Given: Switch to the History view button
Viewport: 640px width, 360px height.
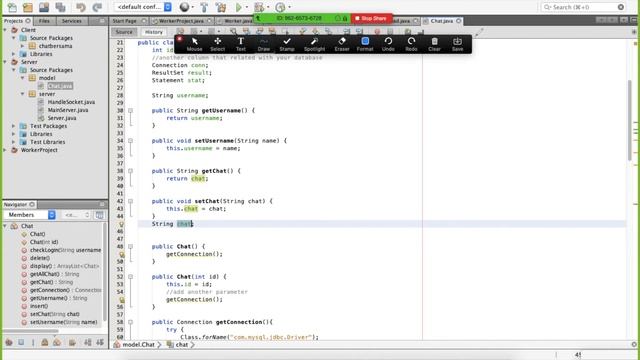Looking at the screenshot, I should click(154, 32).
